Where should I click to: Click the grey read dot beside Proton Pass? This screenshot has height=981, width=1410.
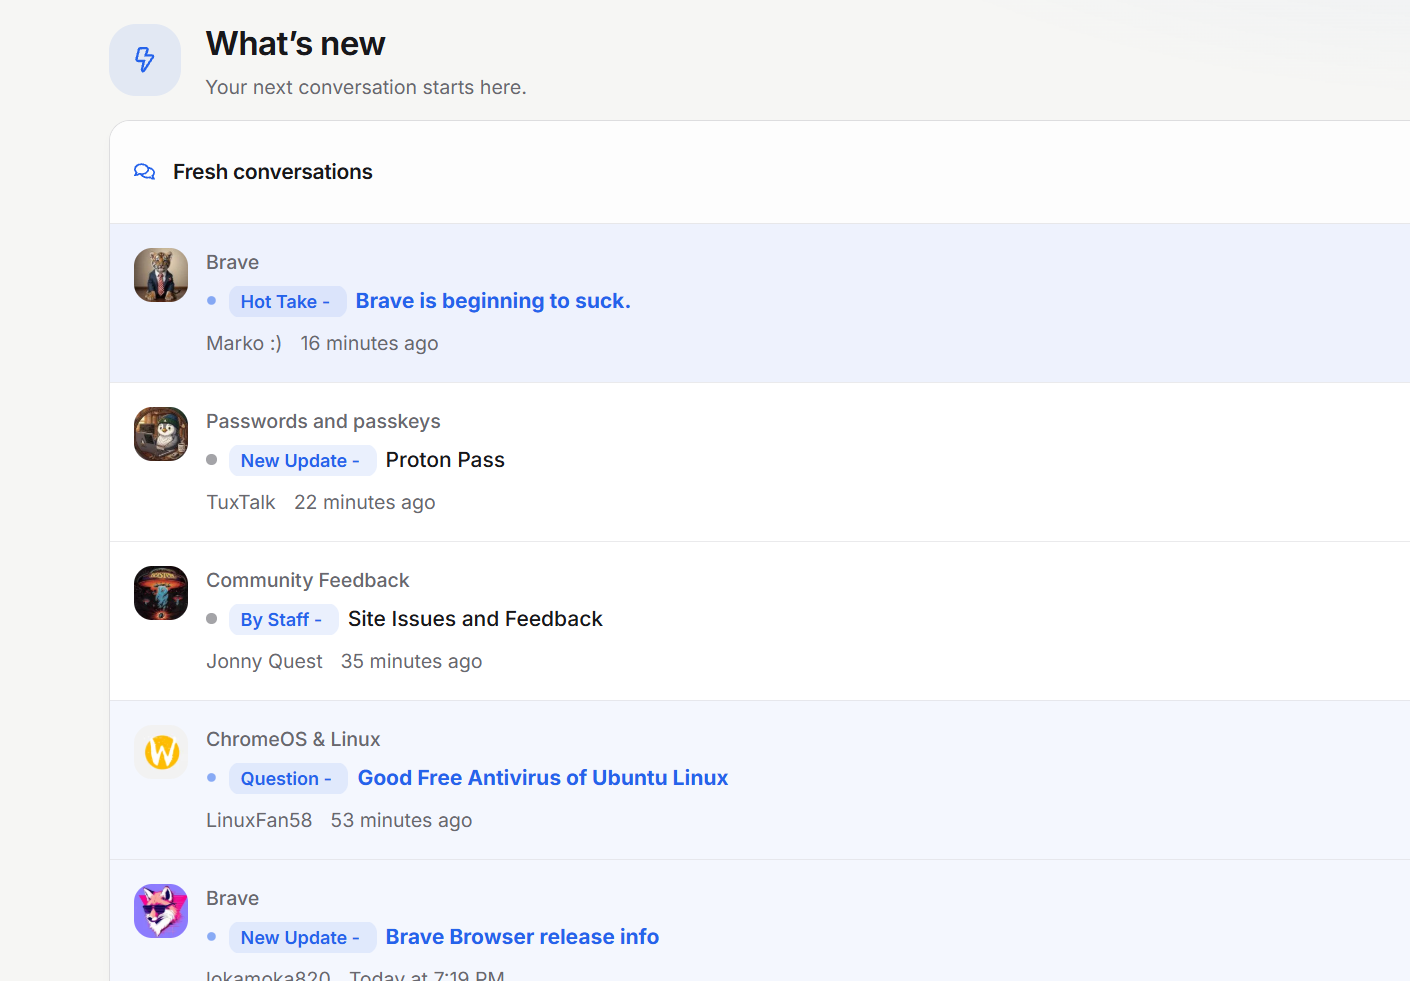(x=211, y=459)
